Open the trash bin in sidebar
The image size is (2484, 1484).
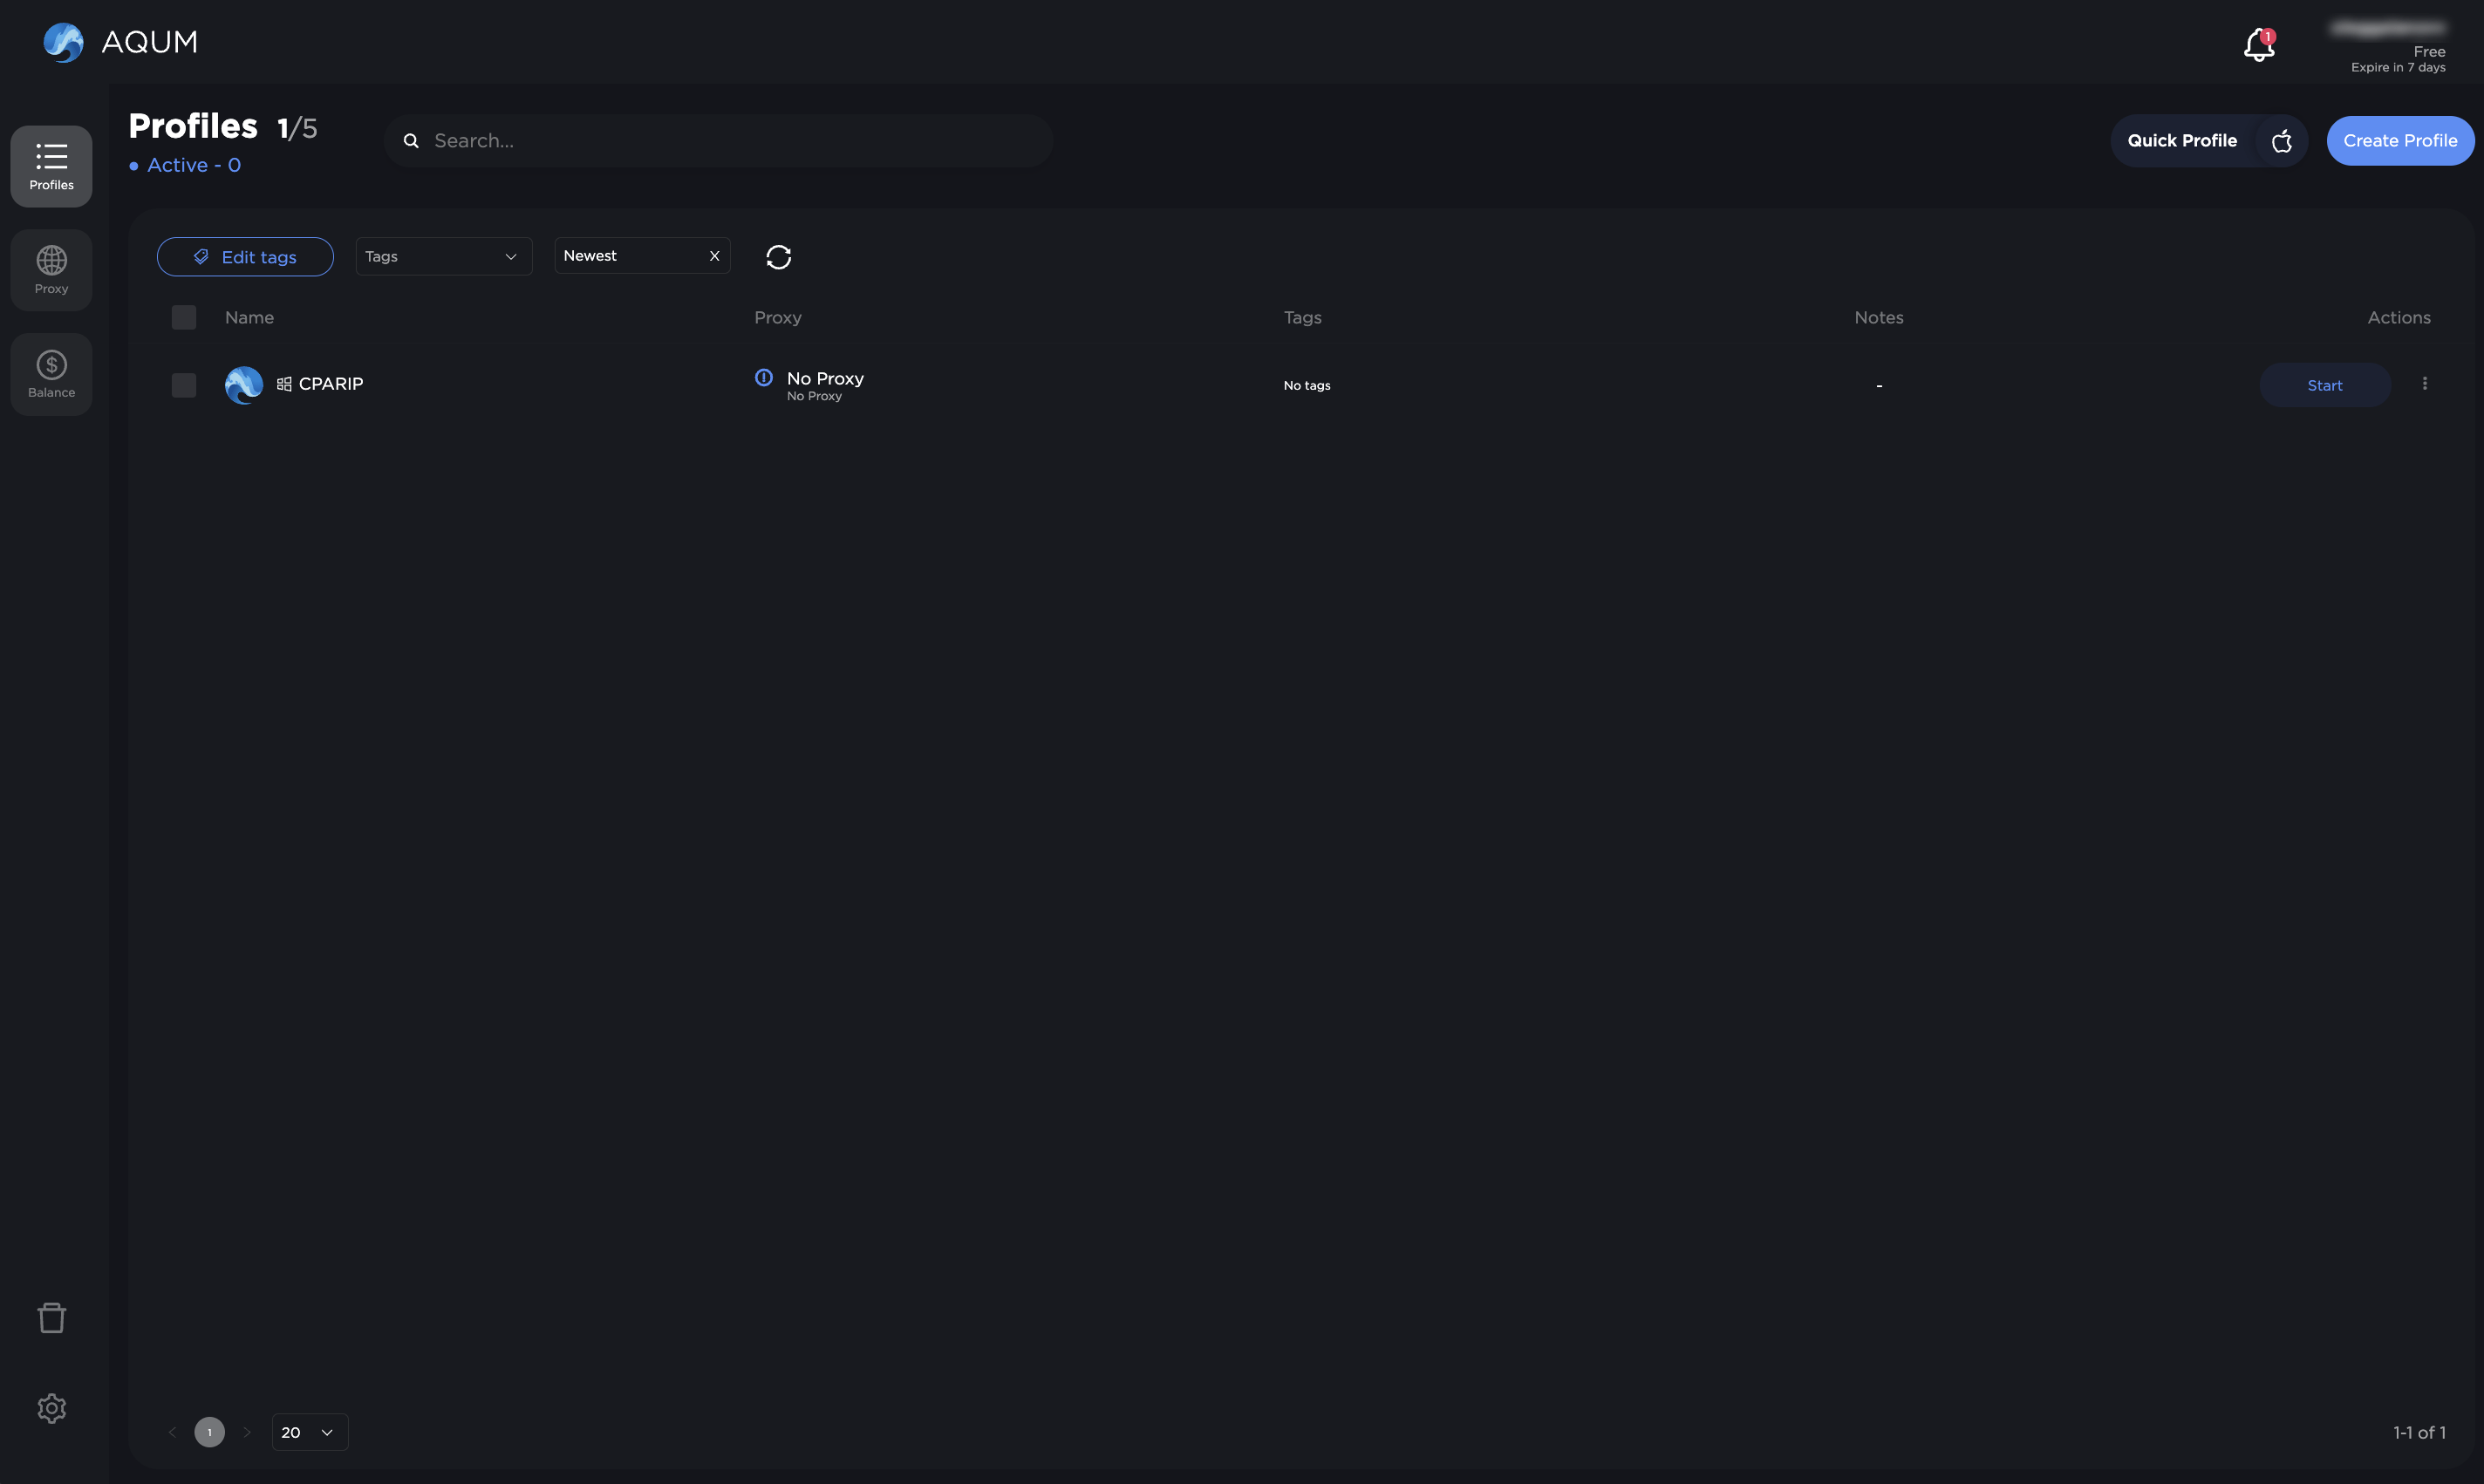[x=52, y=1317]
